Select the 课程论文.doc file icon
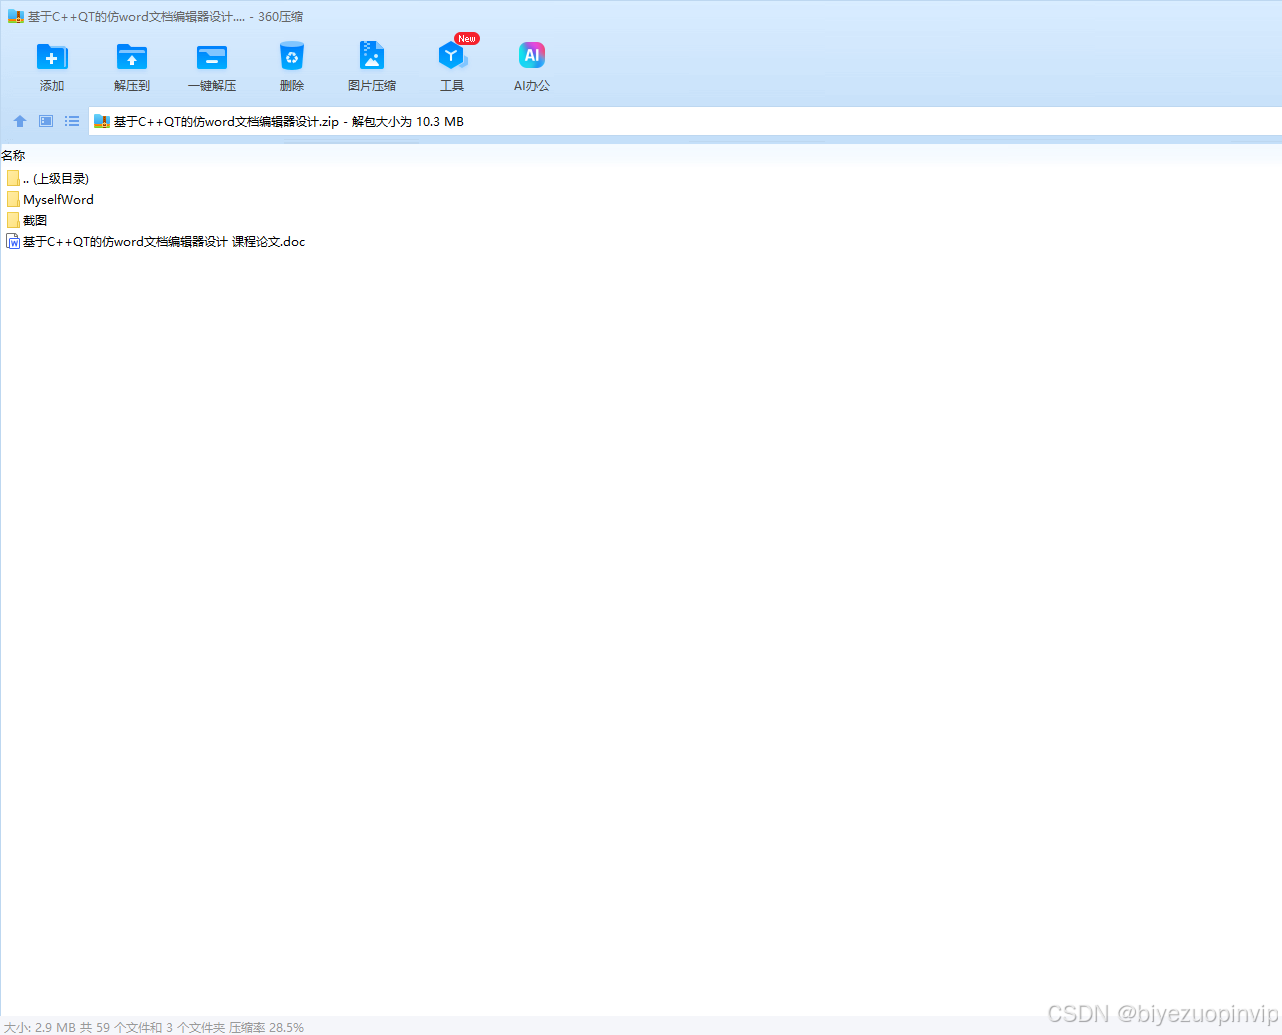The width and height of the screenshot is (1282, 1035). pos(13,241)
